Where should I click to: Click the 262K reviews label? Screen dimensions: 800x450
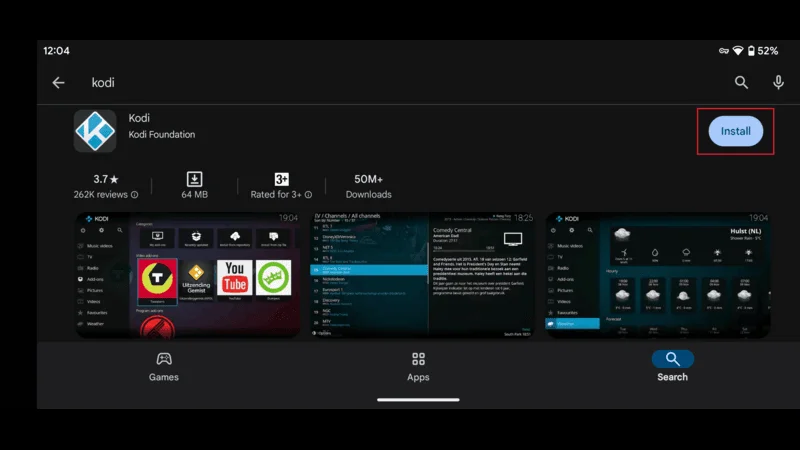point(101,194)
